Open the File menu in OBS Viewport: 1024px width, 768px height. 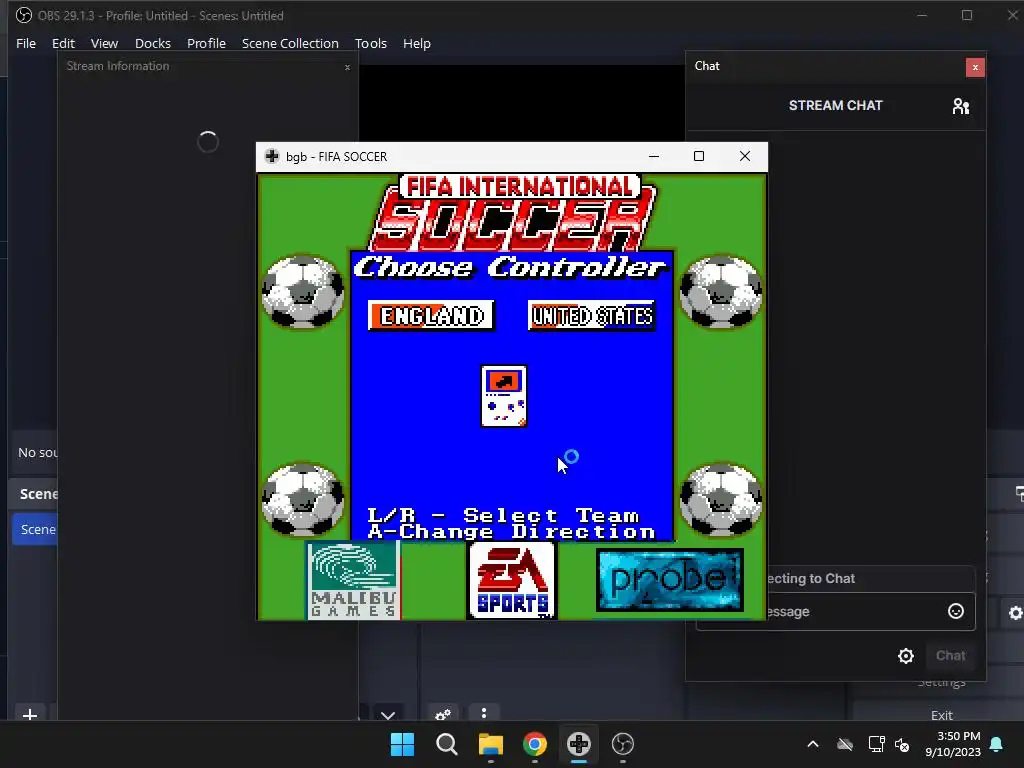pos(25,43)
